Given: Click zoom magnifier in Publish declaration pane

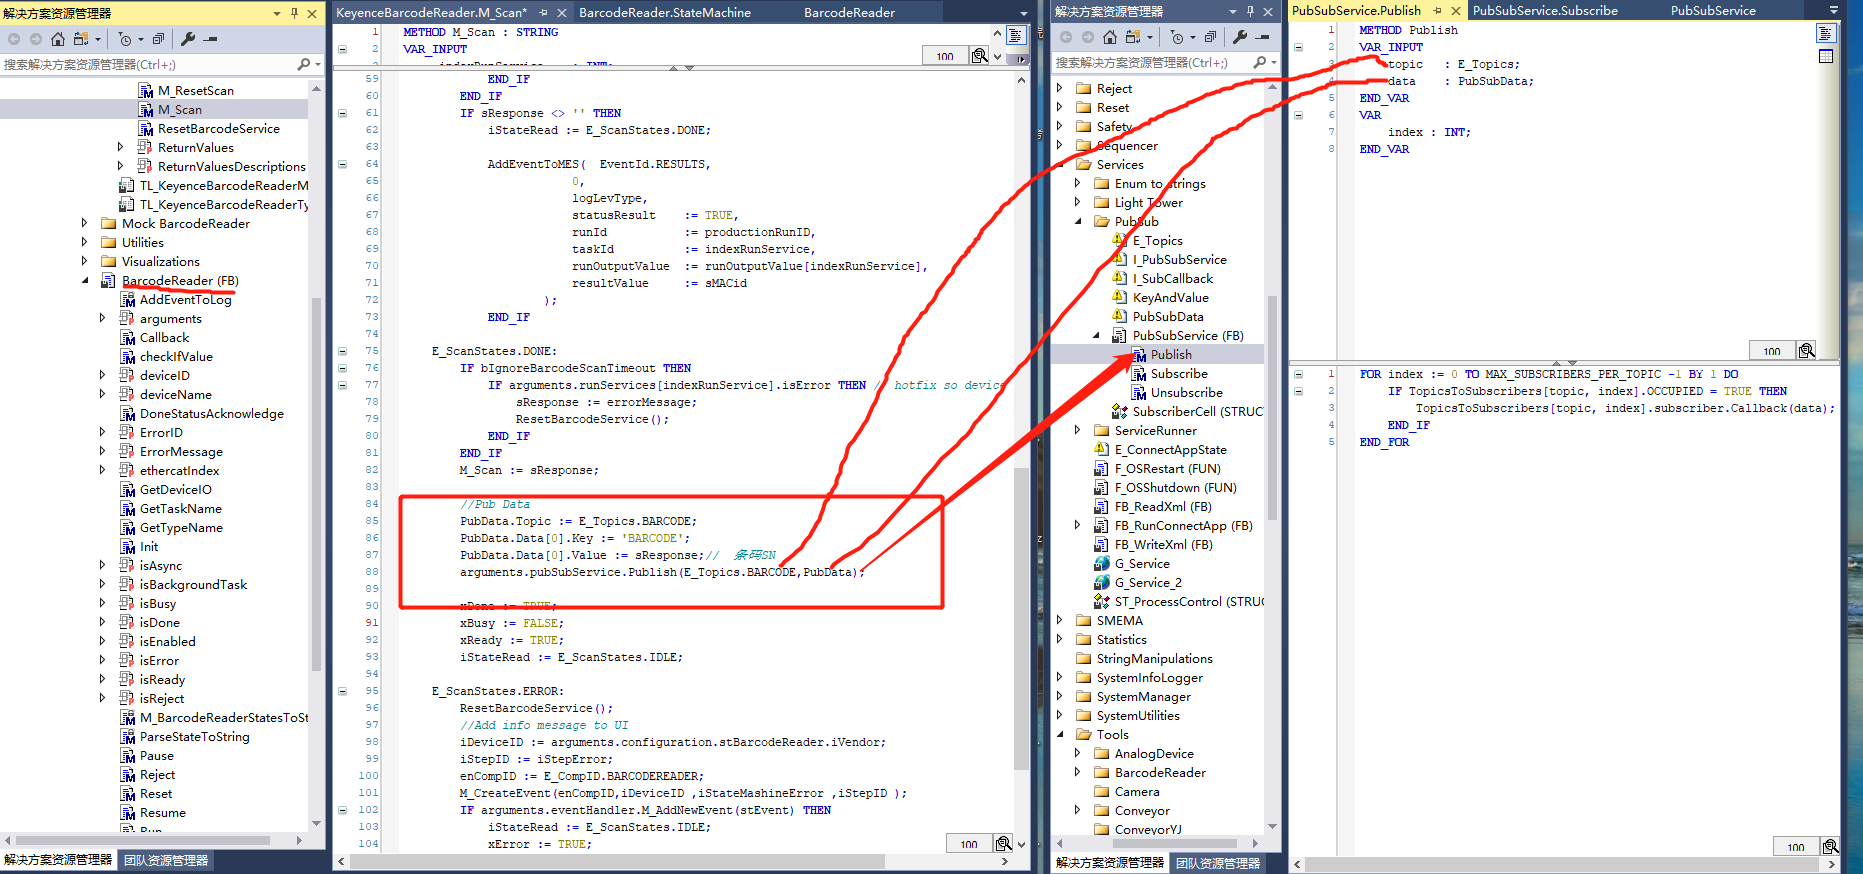Looking at the screenshot, I should [x=1806, y=350].
